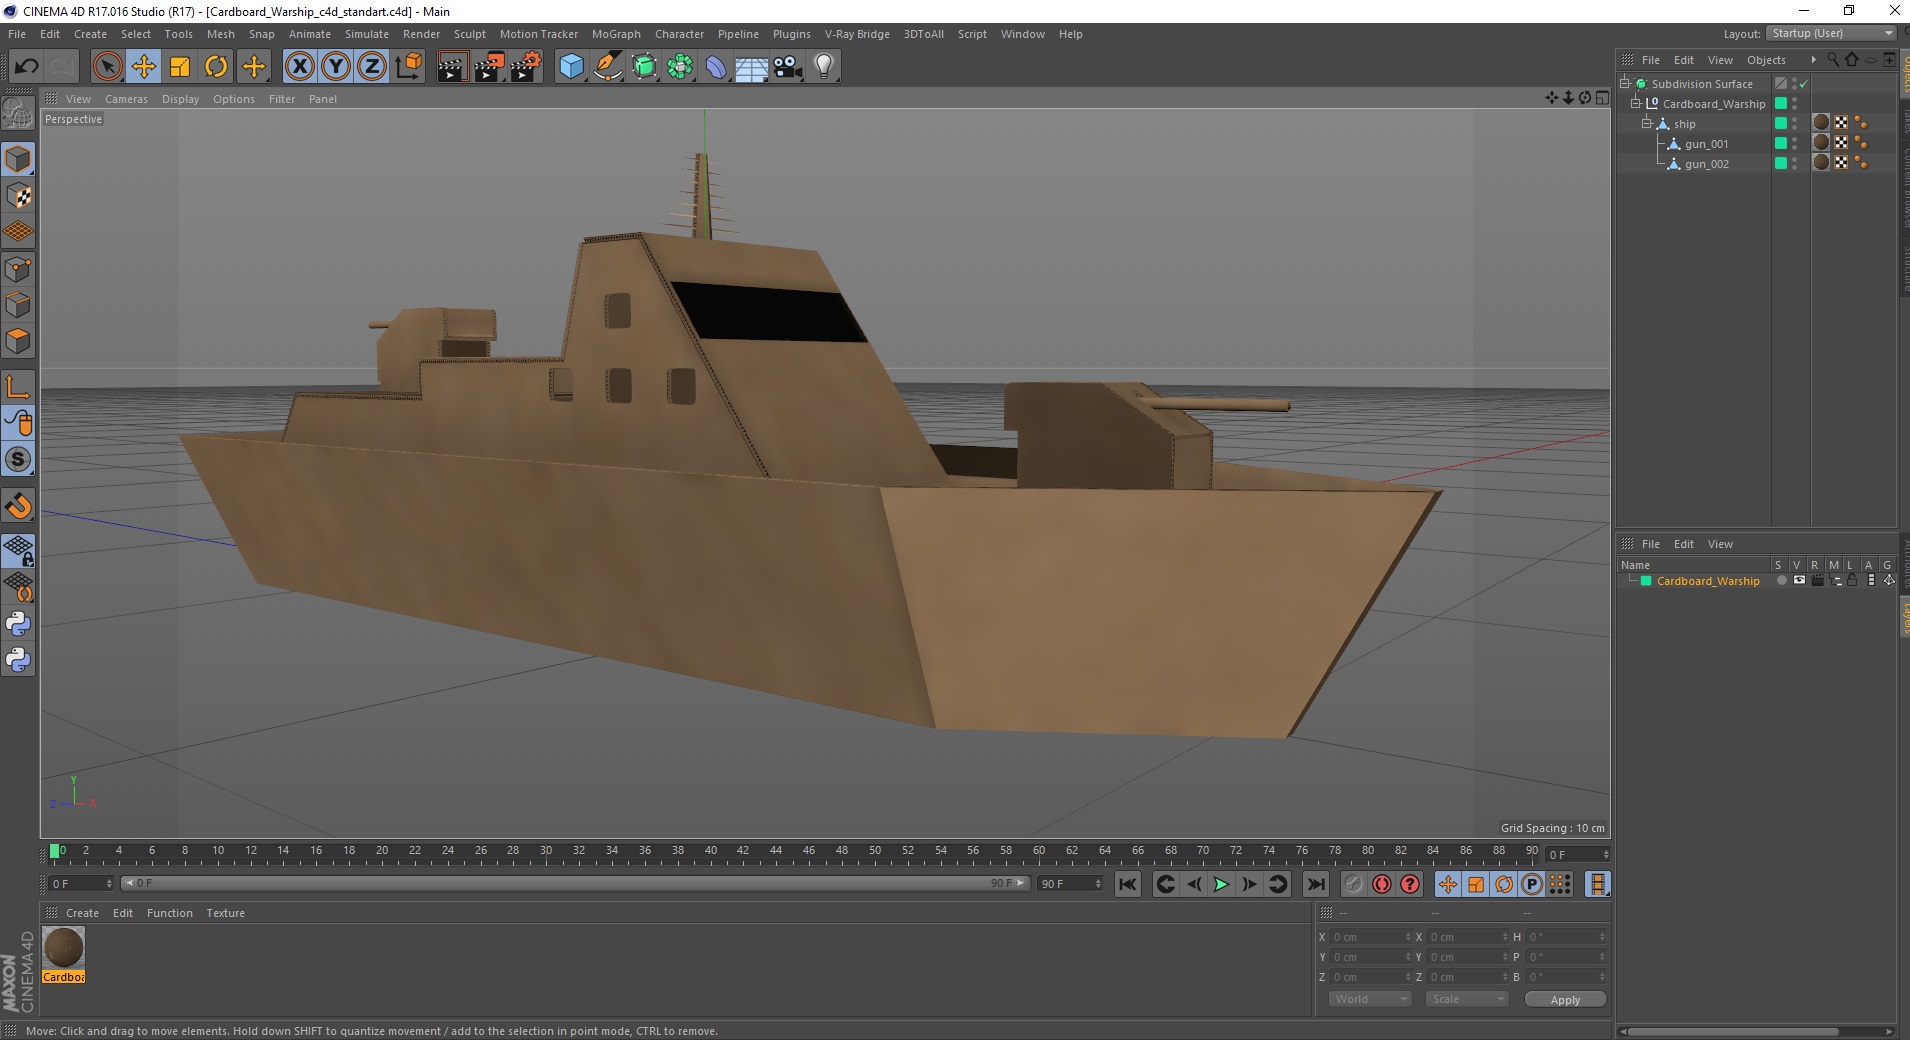Add a Light object
The width and height of the screenshot is (1910, 1040).
point(823,67)
